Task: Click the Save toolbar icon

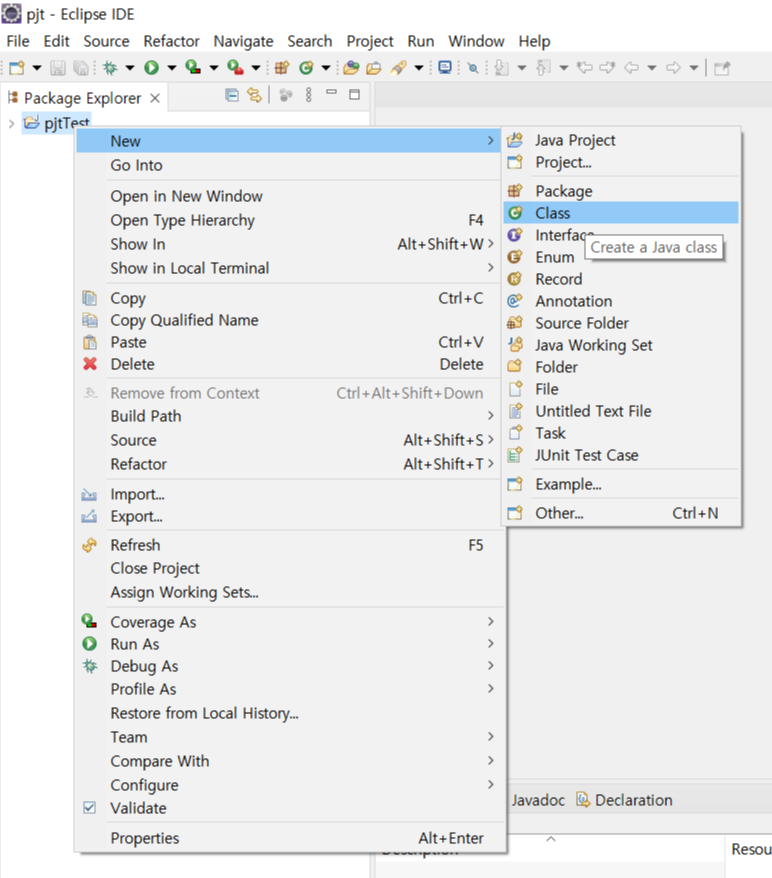Action: click(x=58, y=68)
